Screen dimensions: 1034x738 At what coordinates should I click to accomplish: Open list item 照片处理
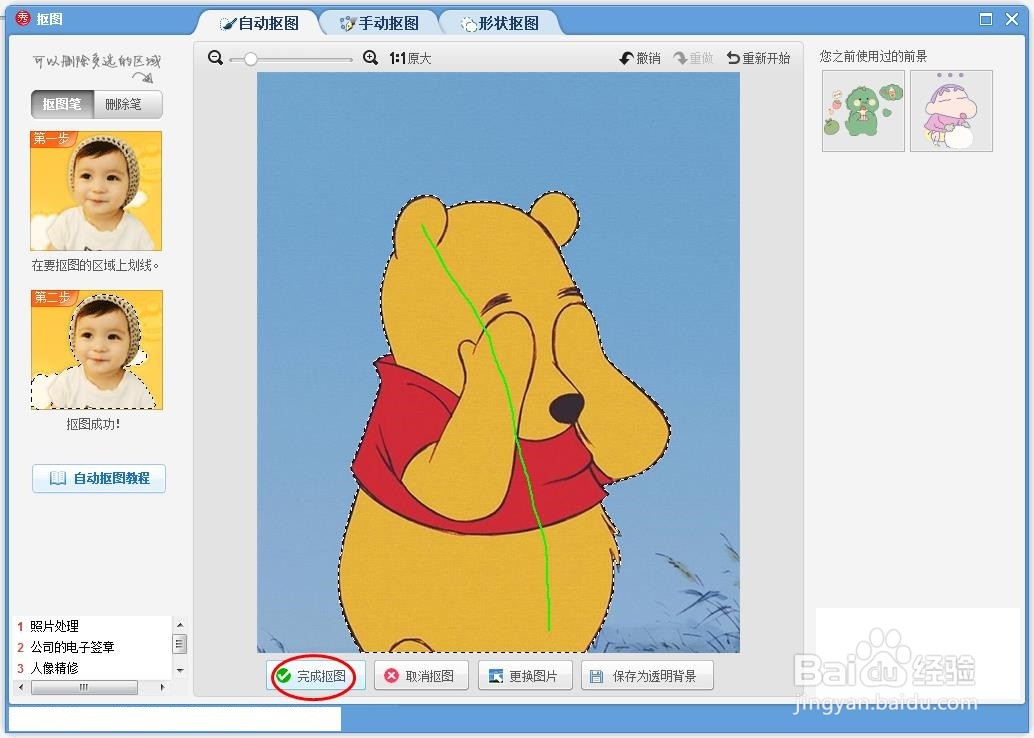pyautogui.click(x=55, y=627)
